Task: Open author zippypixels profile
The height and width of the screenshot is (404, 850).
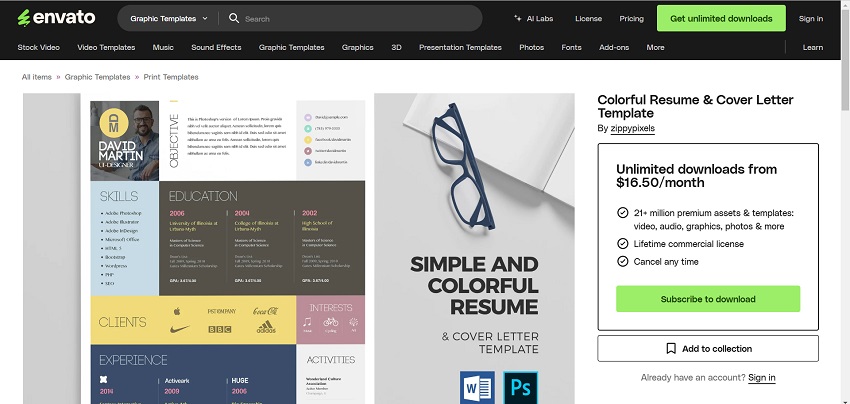Action: 633,129
